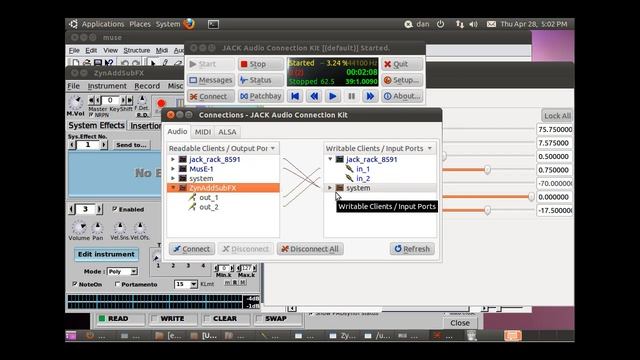Click the muse pencil tool icon
The image size is (640, 360).
165,63
